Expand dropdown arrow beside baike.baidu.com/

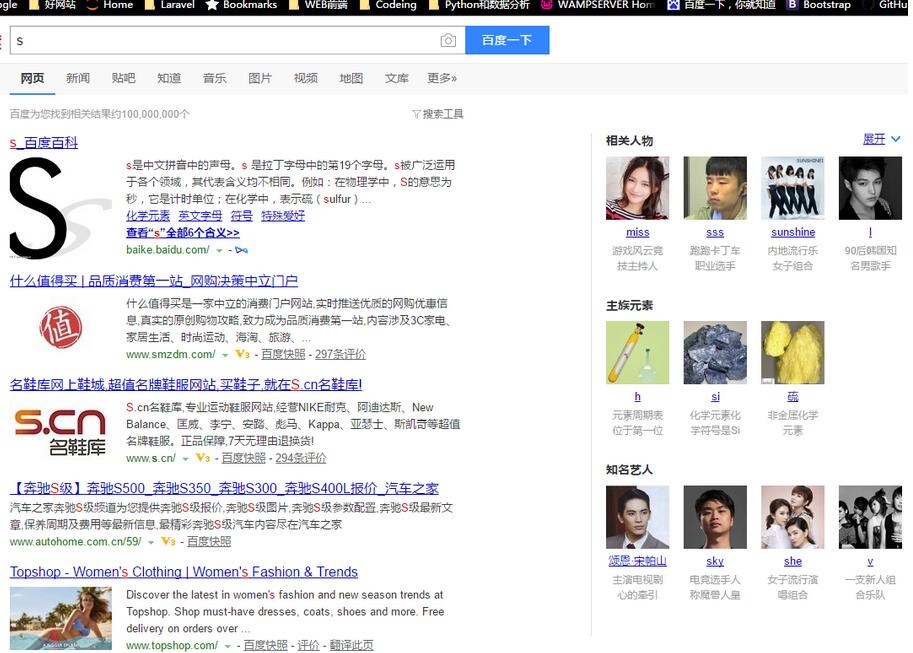pyautogui.click(x=220, y=250)
